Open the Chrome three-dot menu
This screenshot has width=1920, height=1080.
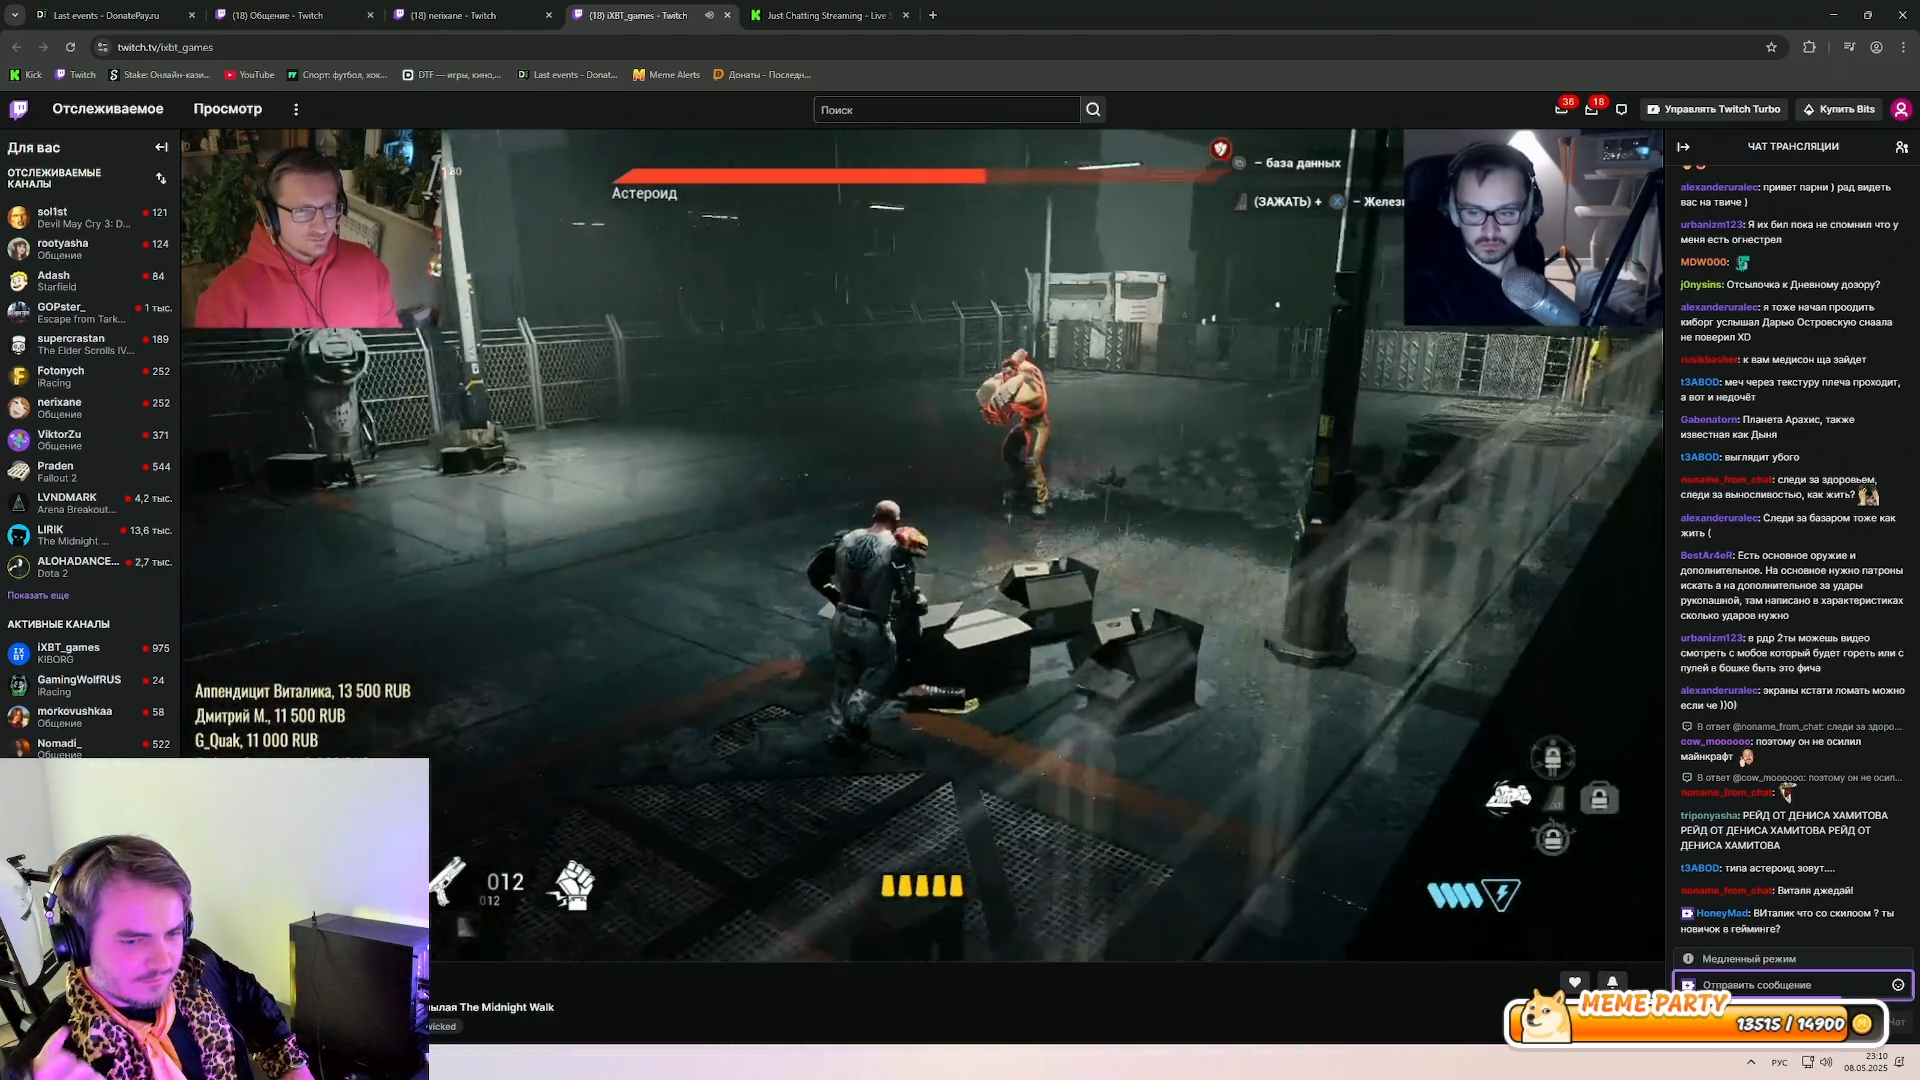tap(1903, 47)
